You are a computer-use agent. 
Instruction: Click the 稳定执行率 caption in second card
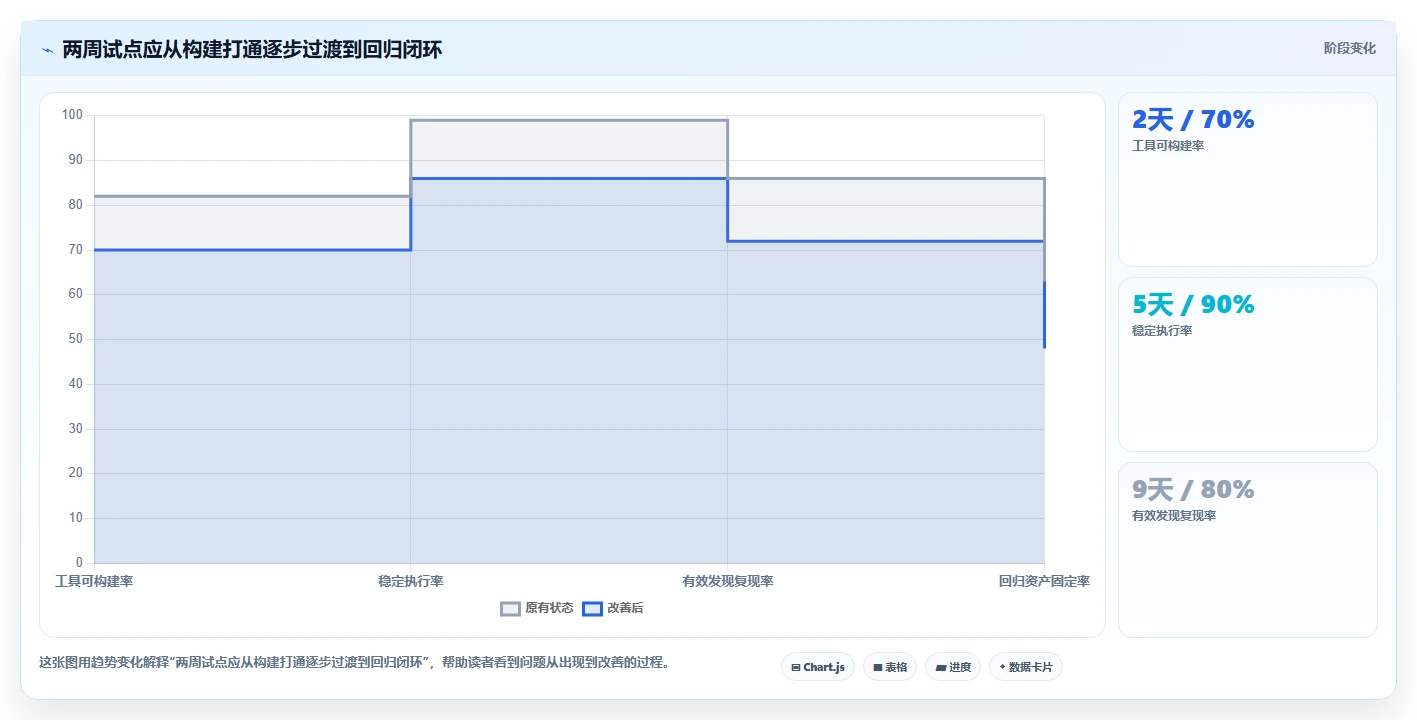click(1162, 331)
